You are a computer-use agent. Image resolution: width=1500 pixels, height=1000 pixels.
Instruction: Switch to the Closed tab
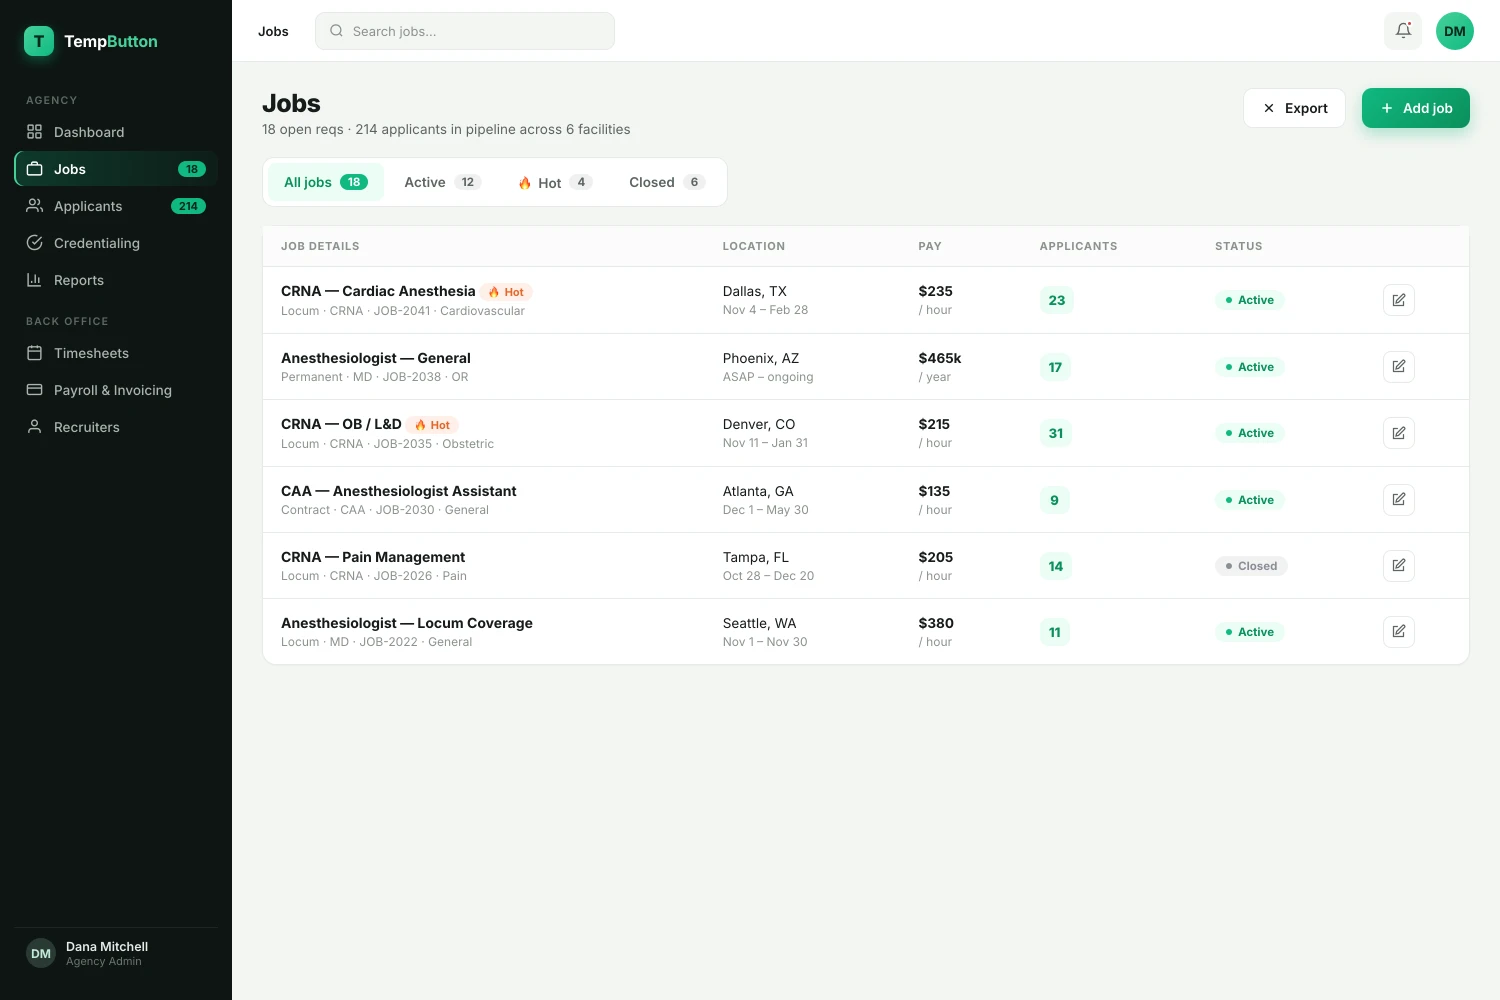click(x=667, y=182)
